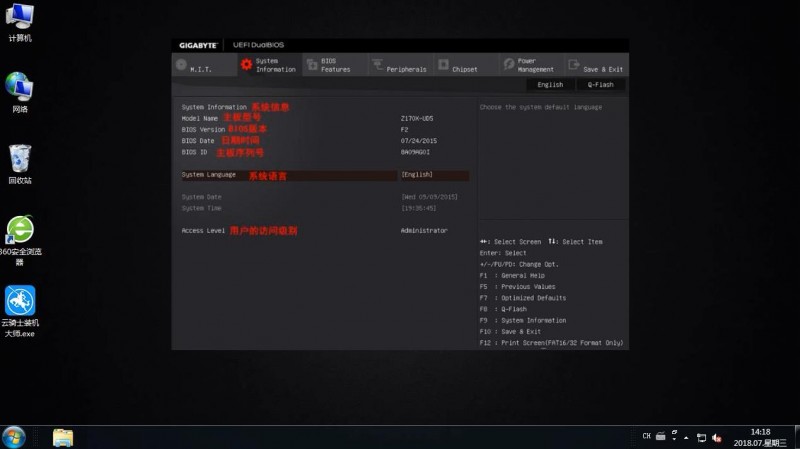The height and width of the screenshot is (449, 800).
Task: Click the System Time label
Action: (x=202, y=208)
